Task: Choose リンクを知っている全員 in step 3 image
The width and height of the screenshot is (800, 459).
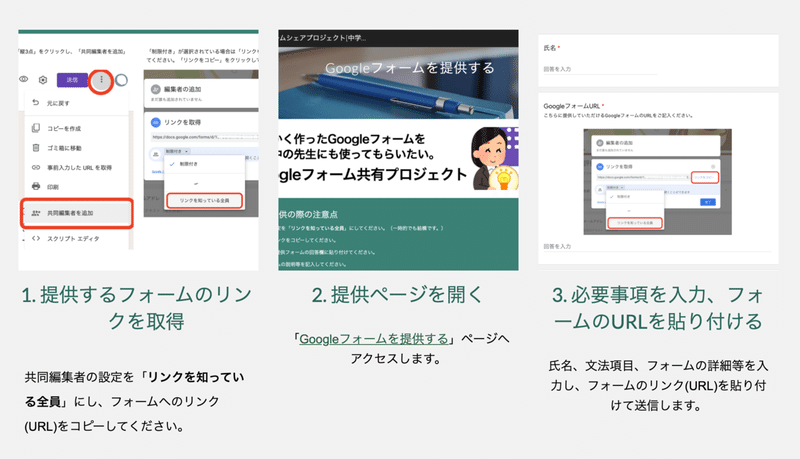Action: pyautogui.click(x=635, y=223)
